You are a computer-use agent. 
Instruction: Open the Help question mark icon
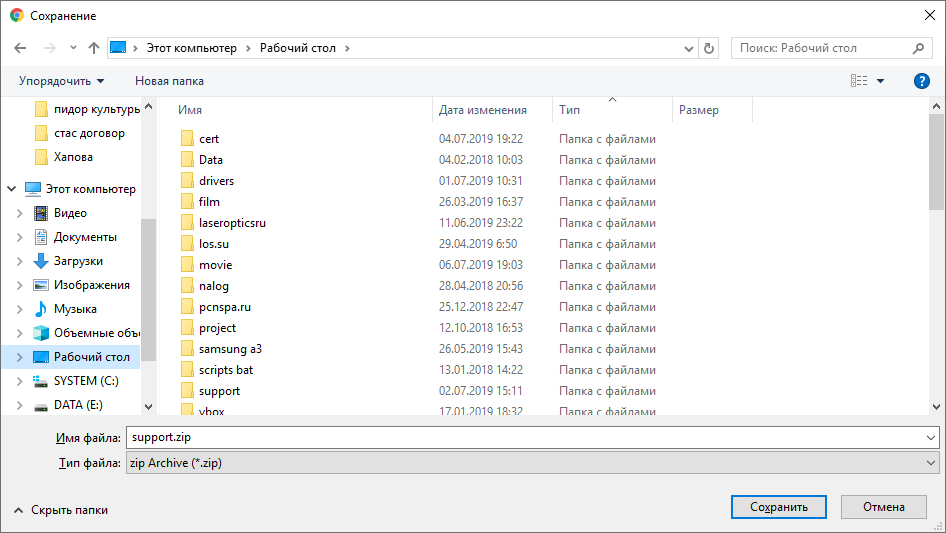coord(922,81)
